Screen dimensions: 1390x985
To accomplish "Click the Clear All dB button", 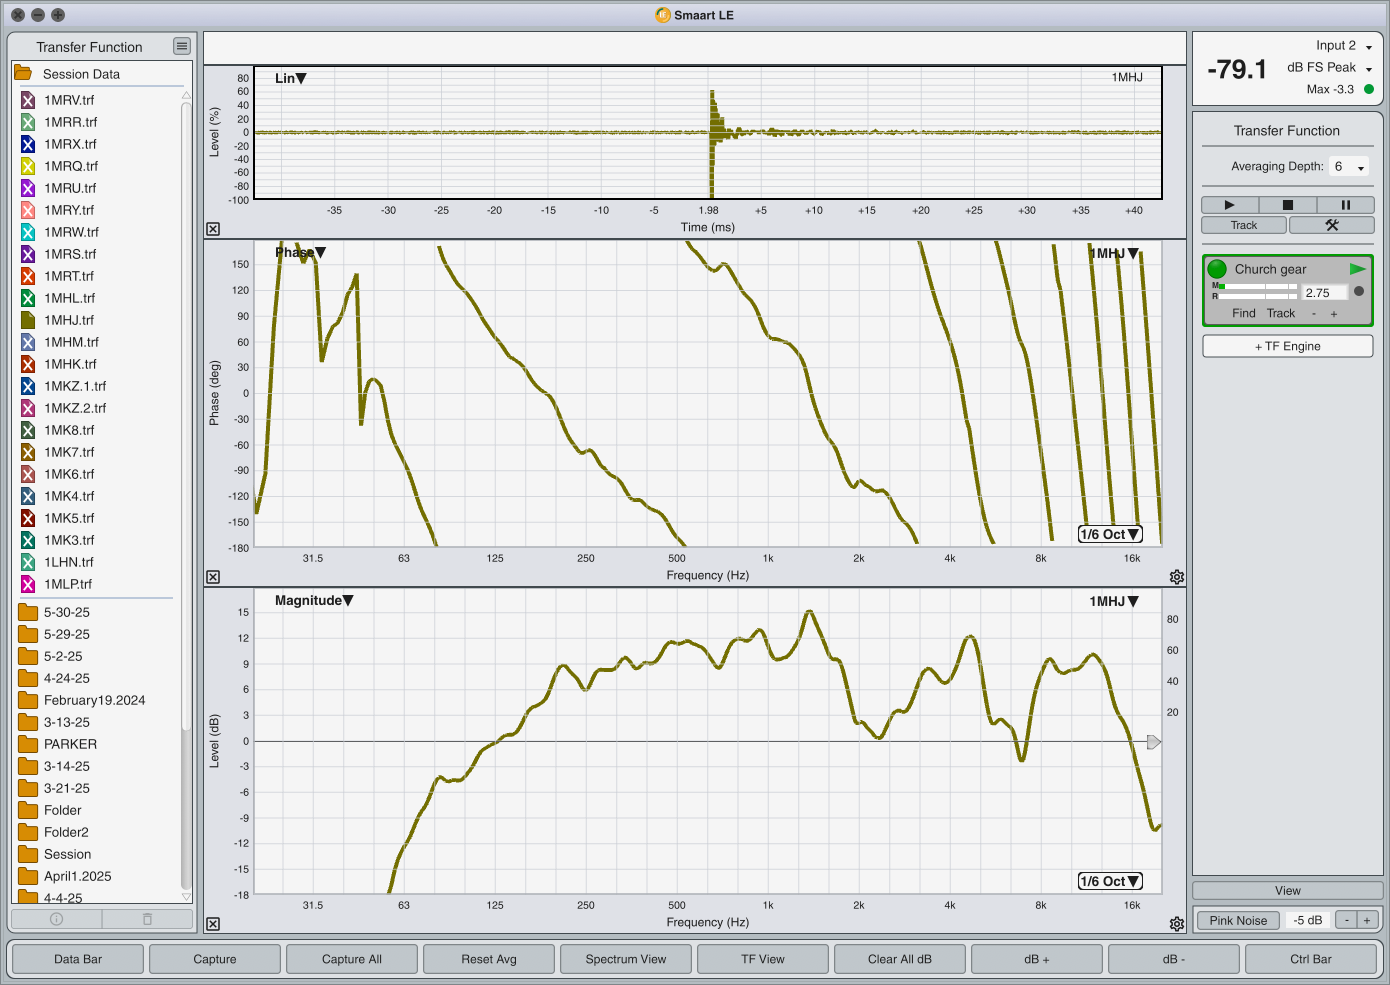I will point(900,959).
